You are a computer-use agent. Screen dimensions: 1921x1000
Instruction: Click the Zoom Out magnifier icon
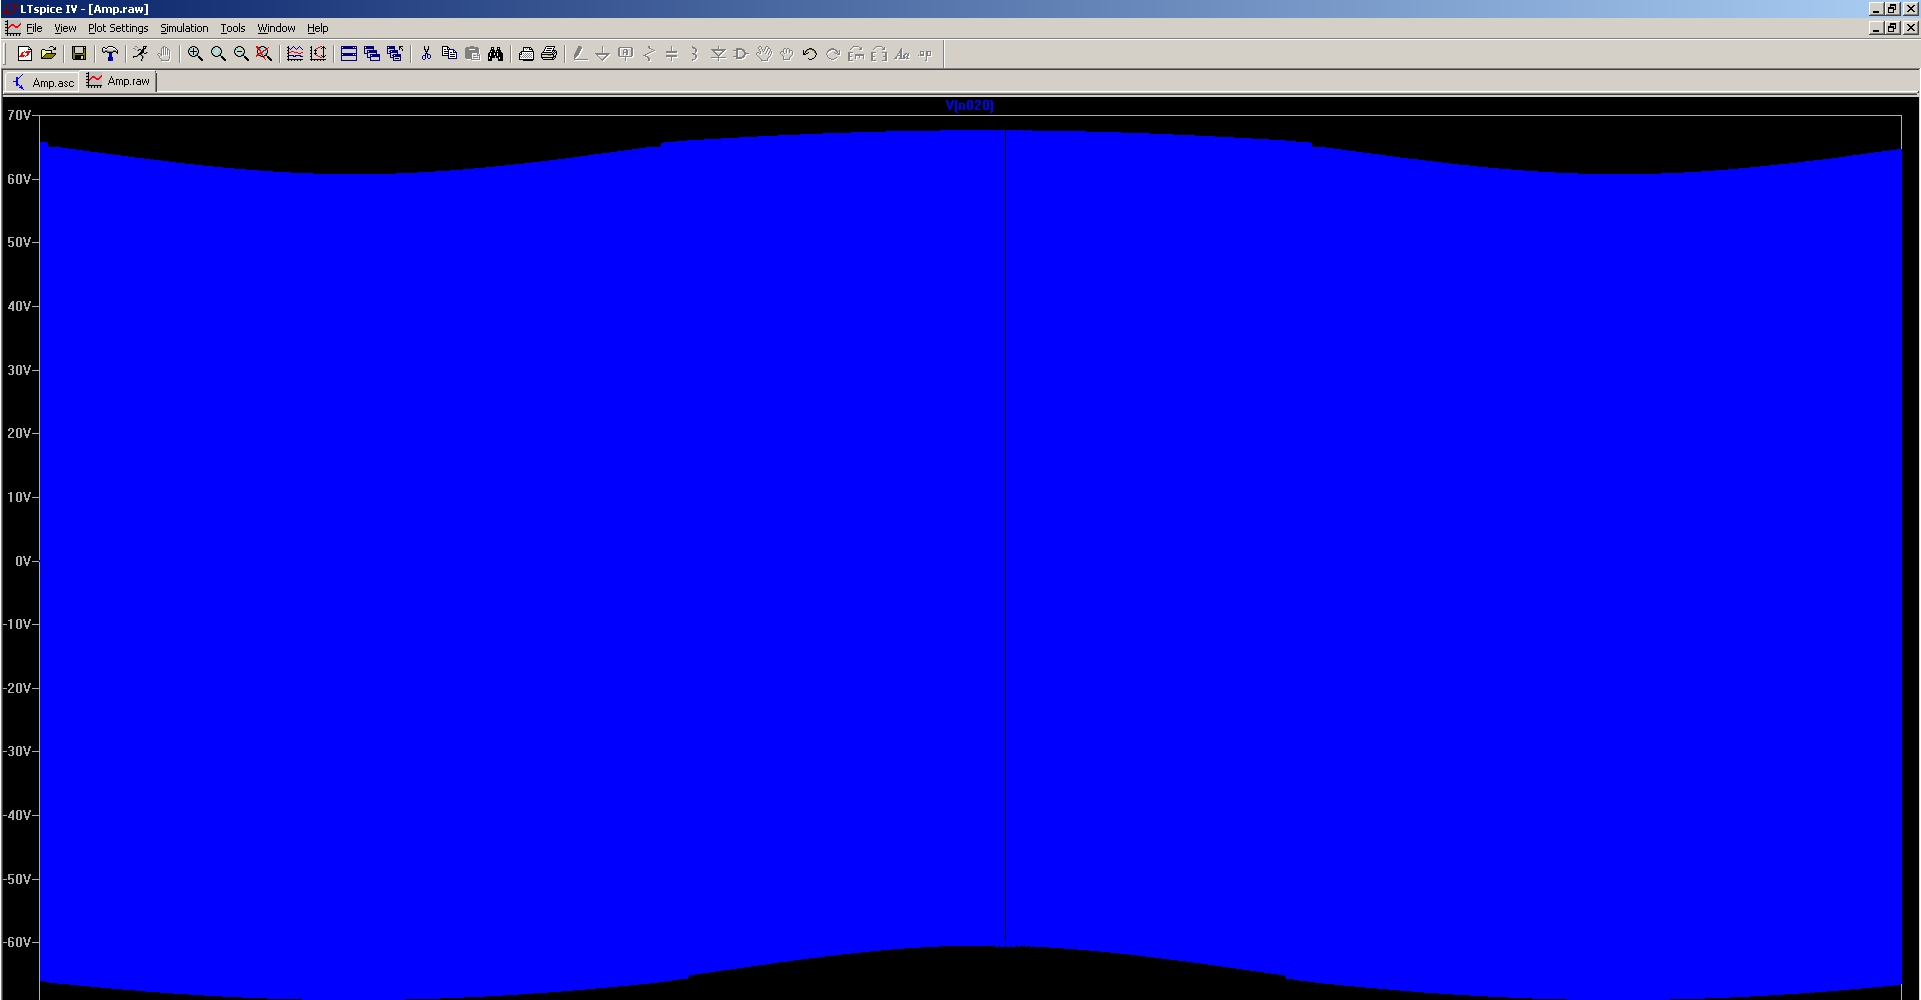point(241,54)
